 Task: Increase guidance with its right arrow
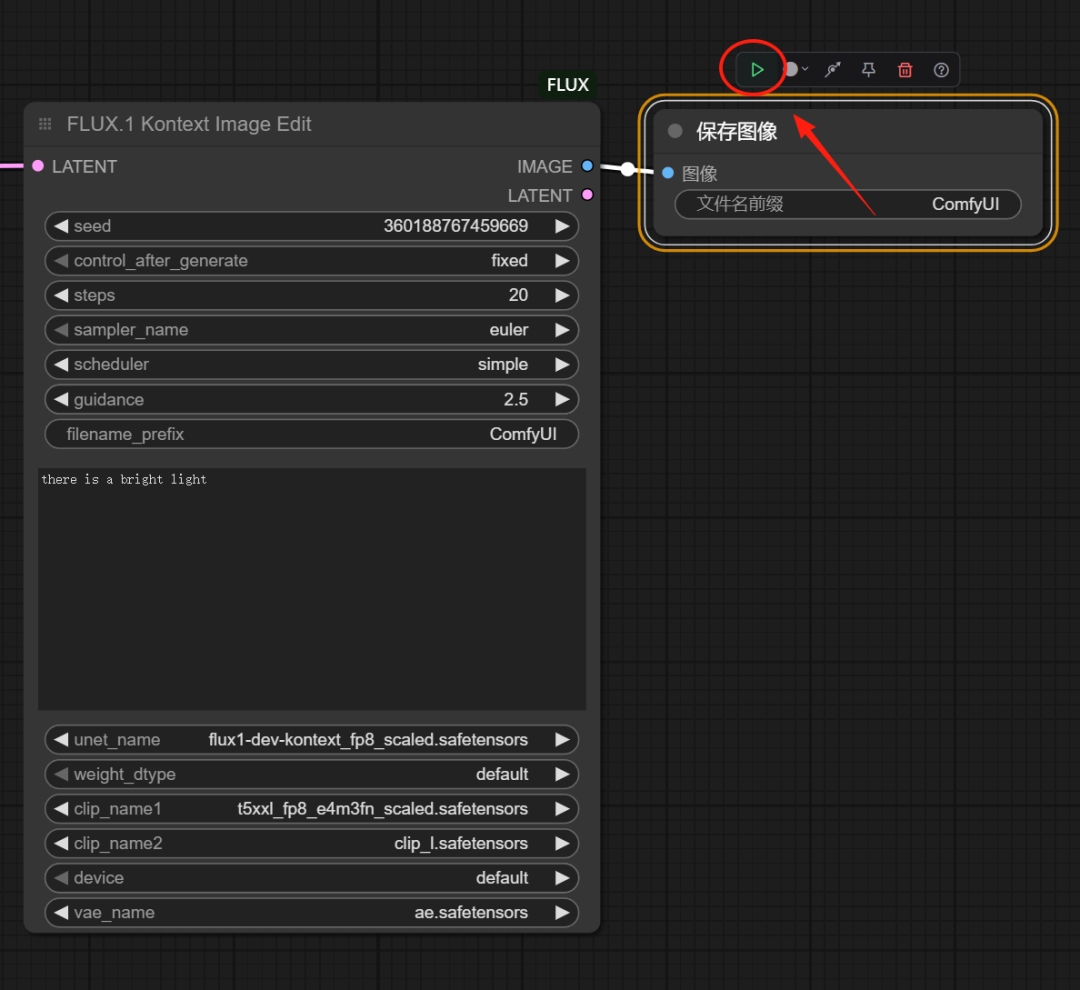[562, 399]
